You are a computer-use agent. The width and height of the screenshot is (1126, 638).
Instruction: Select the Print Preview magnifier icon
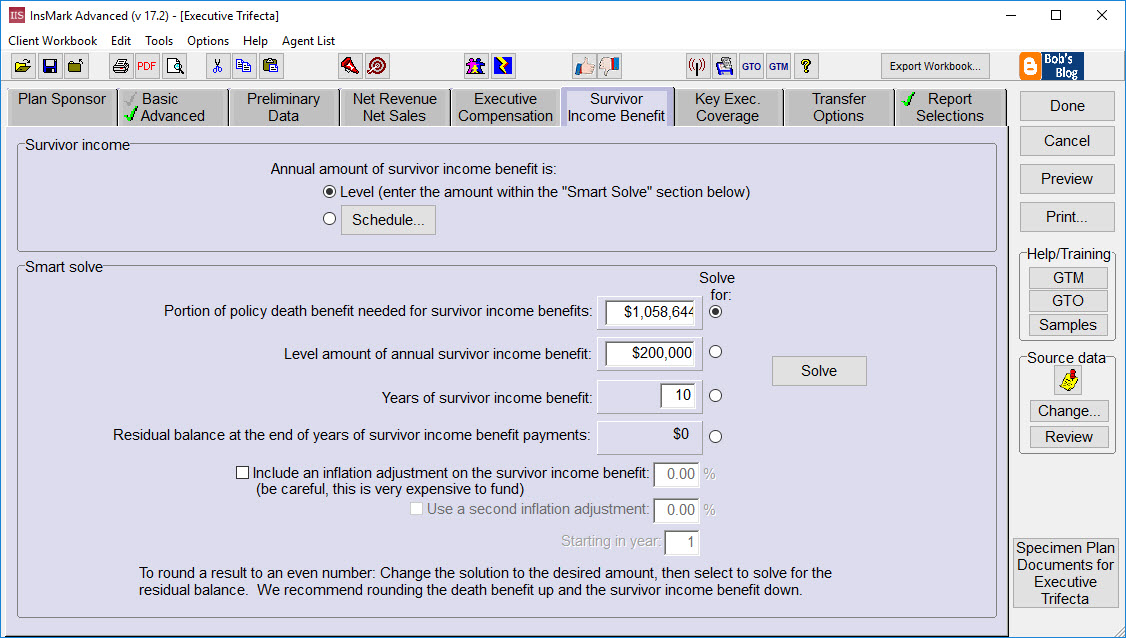coord(173,66)
